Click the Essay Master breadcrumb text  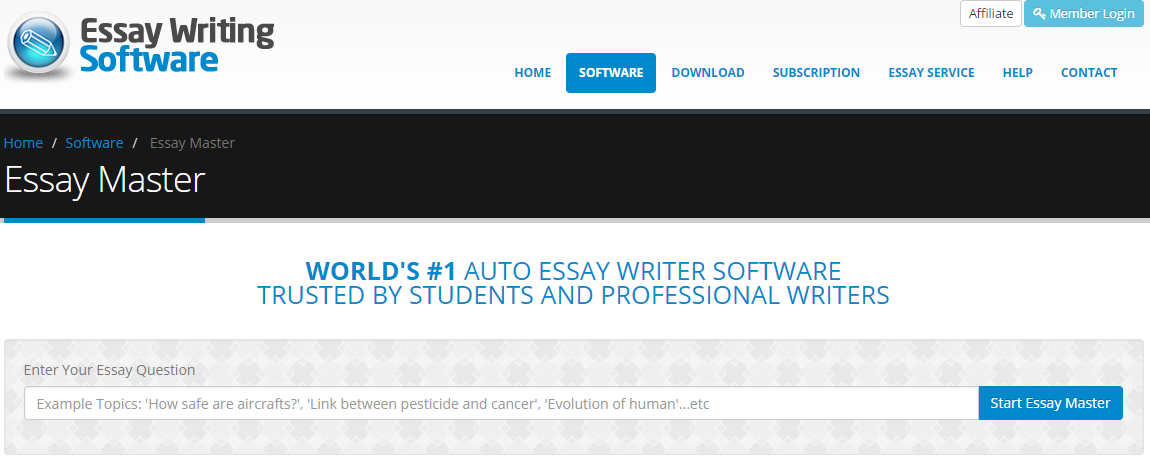click(x=192, y=143)
